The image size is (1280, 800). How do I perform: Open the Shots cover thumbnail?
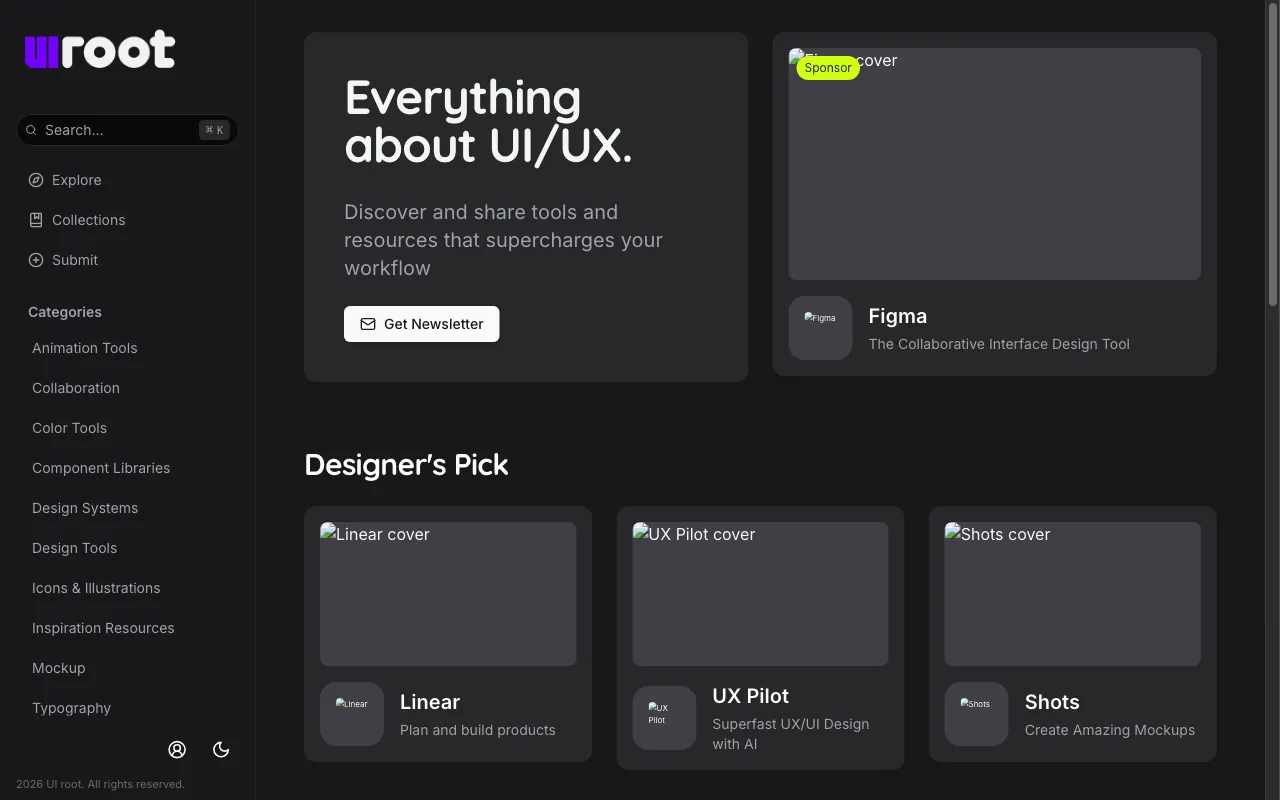click(x=1073, y=594)
